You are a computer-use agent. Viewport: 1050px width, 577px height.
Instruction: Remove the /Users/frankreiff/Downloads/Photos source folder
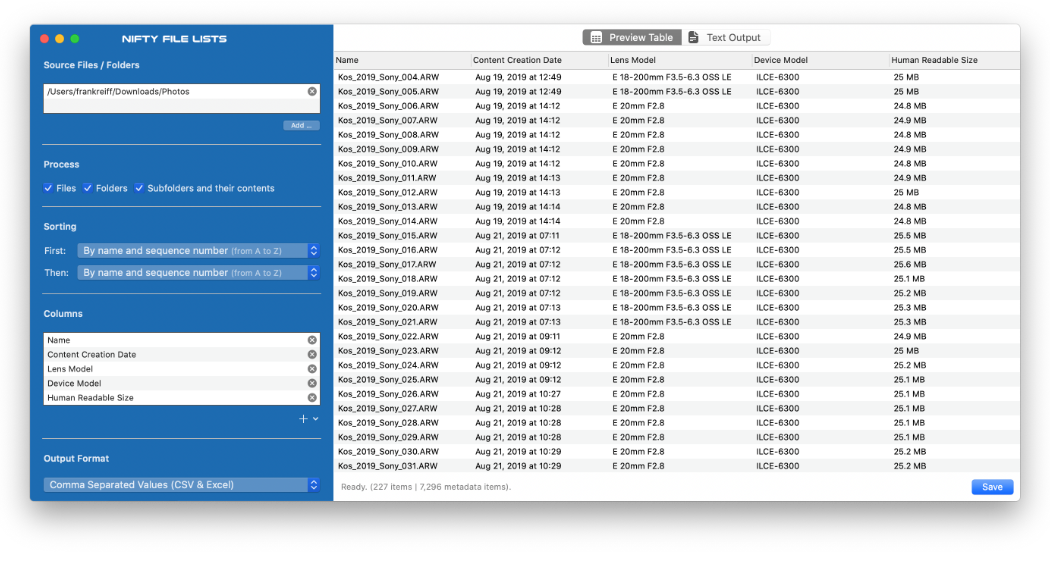pos(312,91)
